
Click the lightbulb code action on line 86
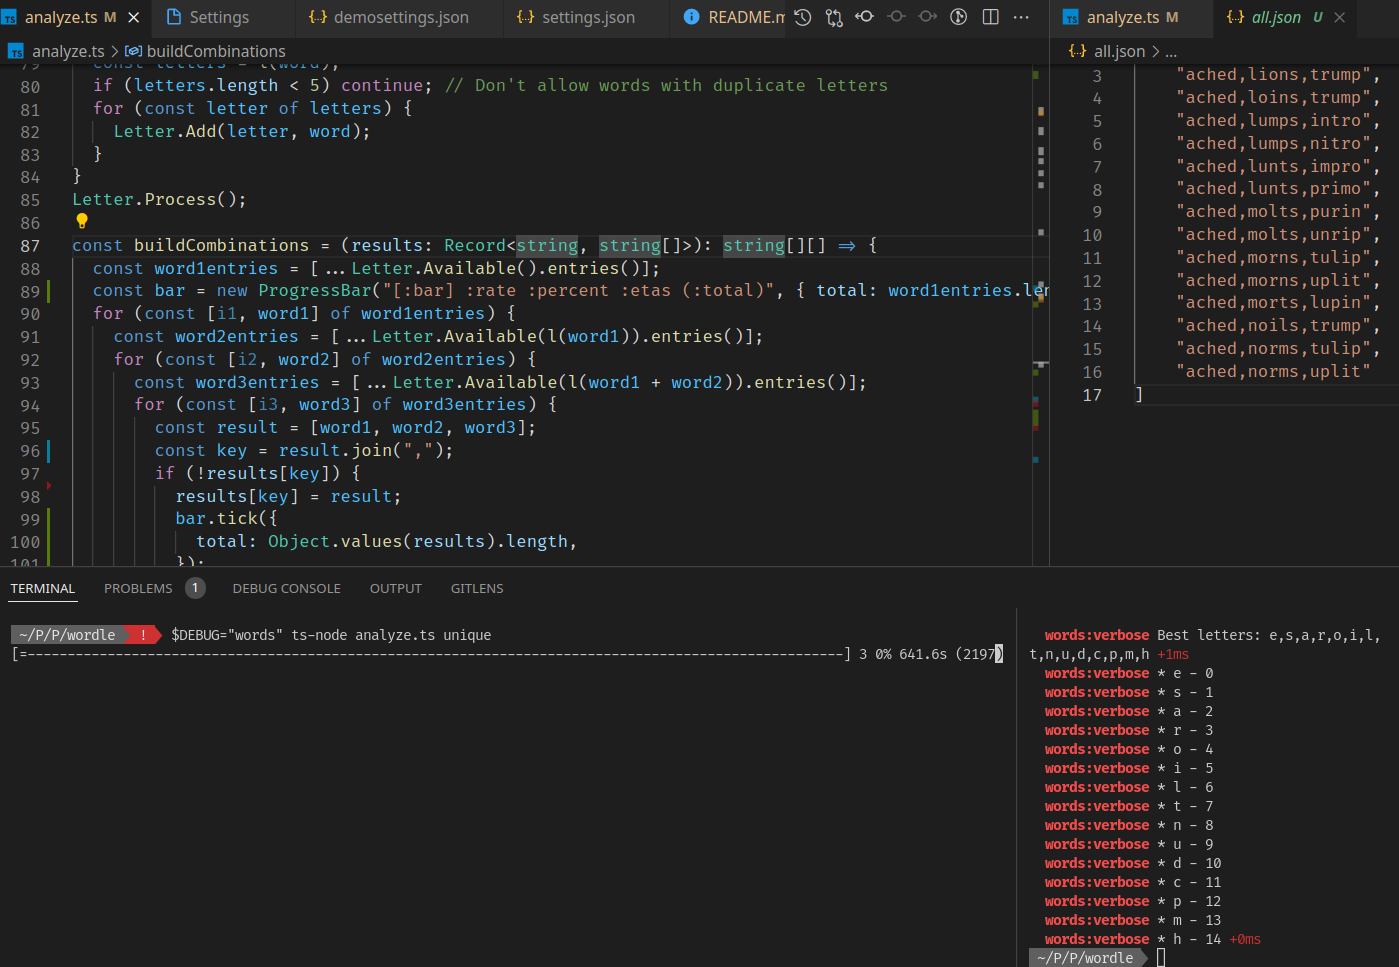(82, 221)
